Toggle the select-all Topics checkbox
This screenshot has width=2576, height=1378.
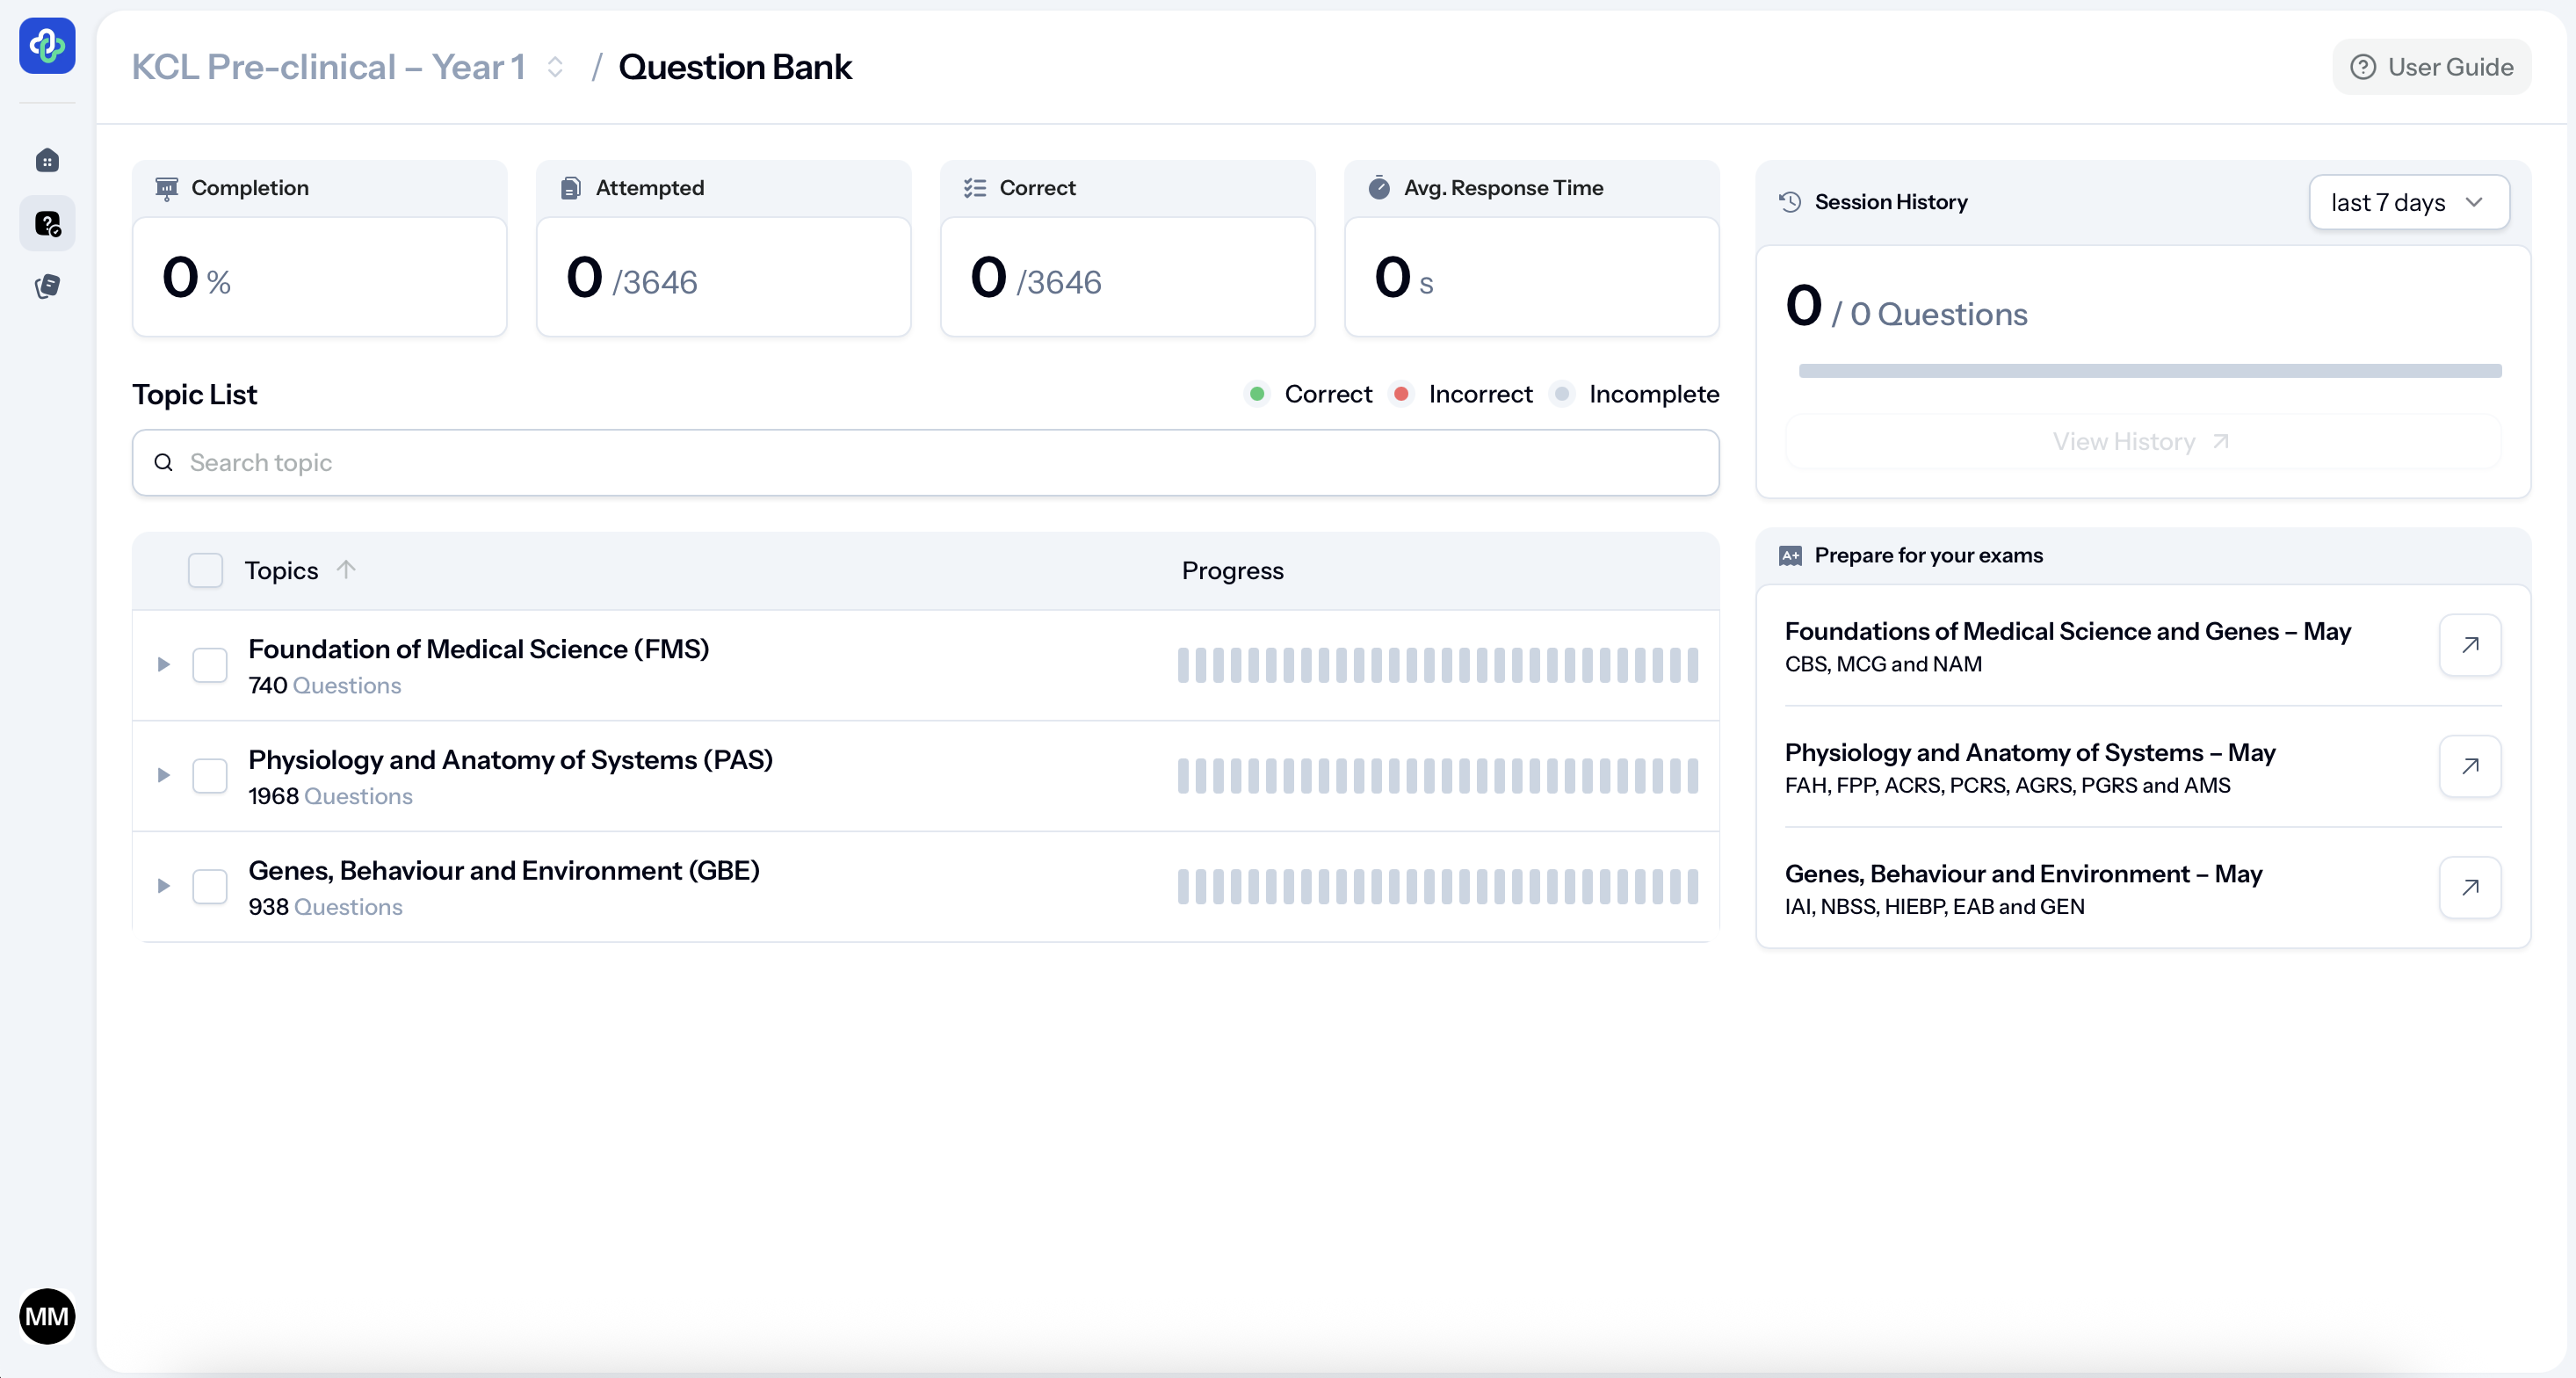coord(206,570)
